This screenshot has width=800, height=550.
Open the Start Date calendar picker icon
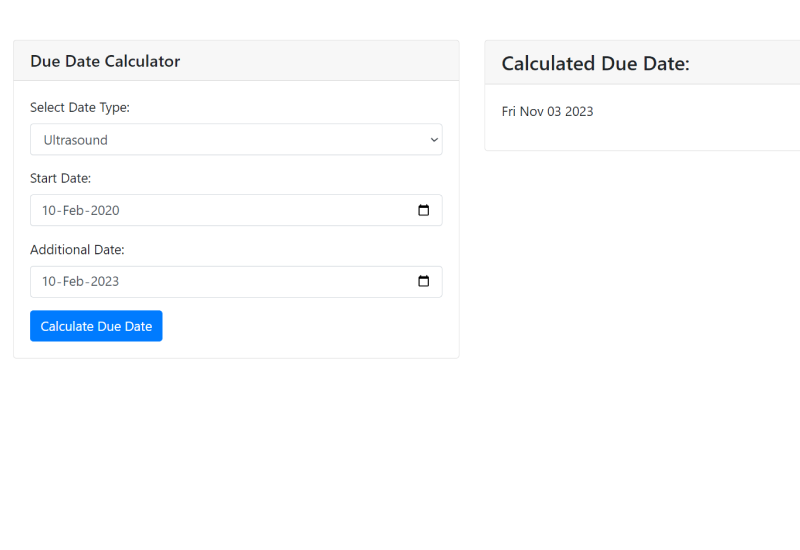[423, 210]
